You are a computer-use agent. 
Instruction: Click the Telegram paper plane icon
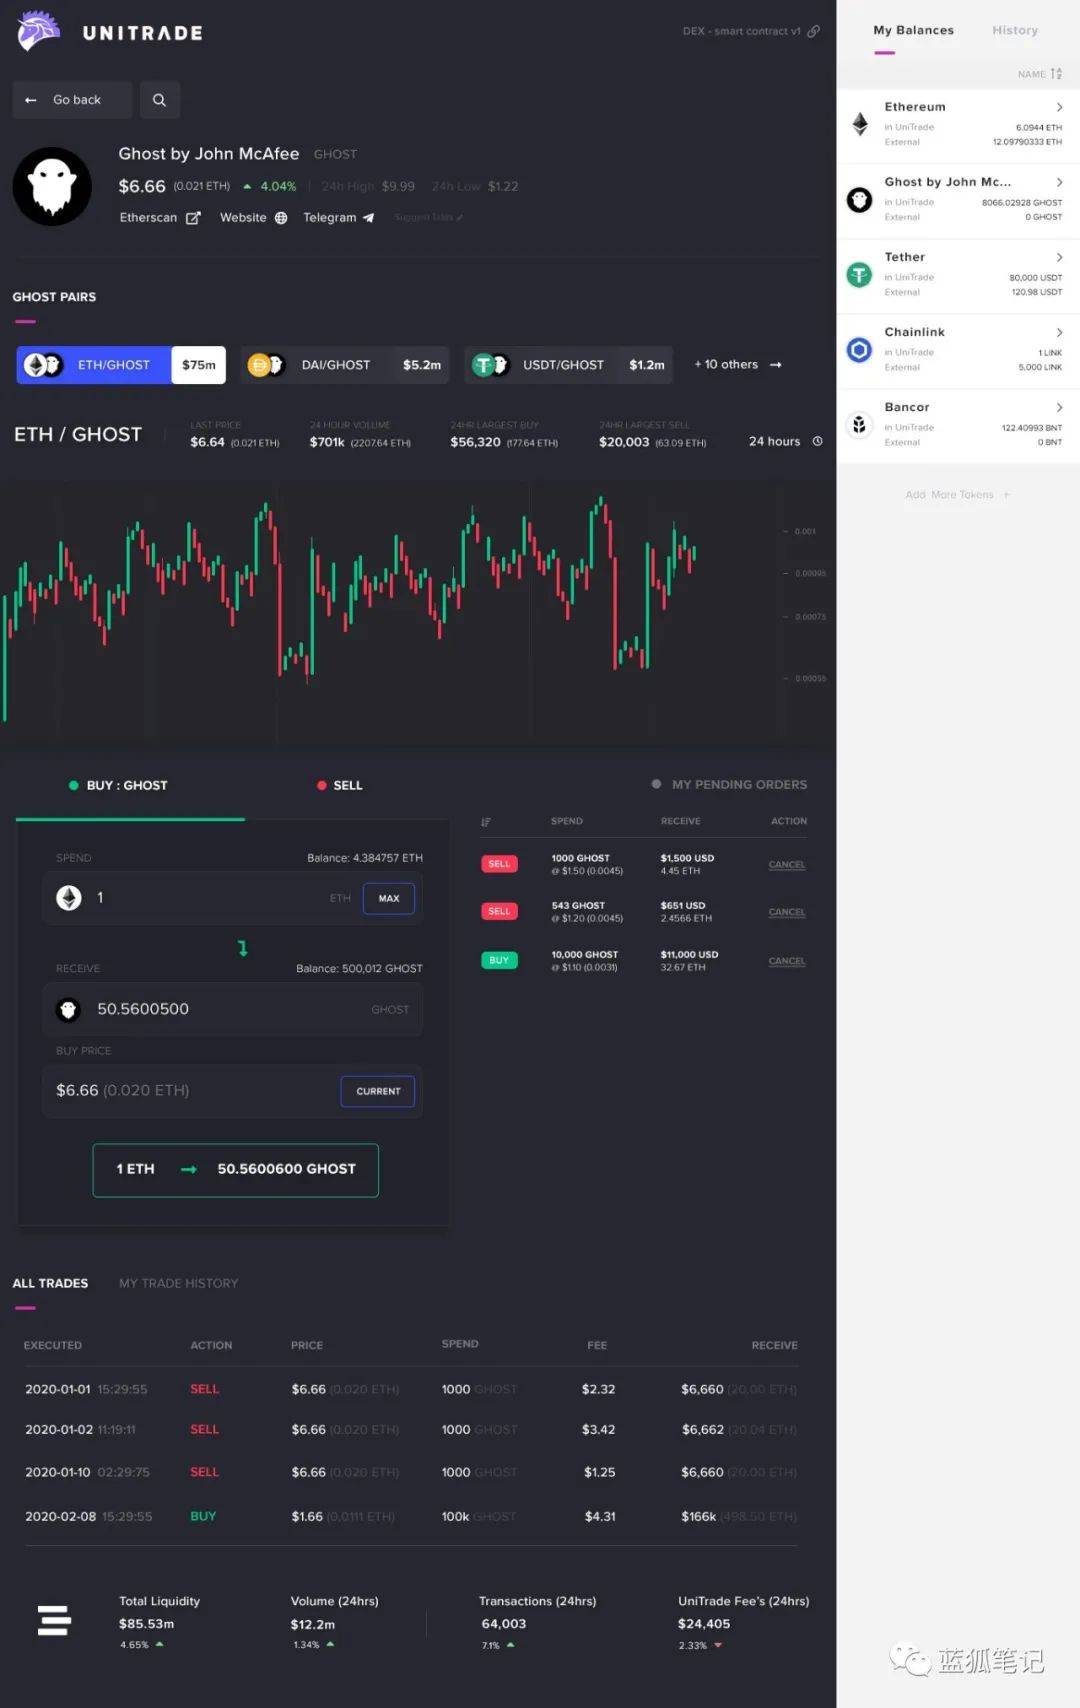(x=368, y=218)
